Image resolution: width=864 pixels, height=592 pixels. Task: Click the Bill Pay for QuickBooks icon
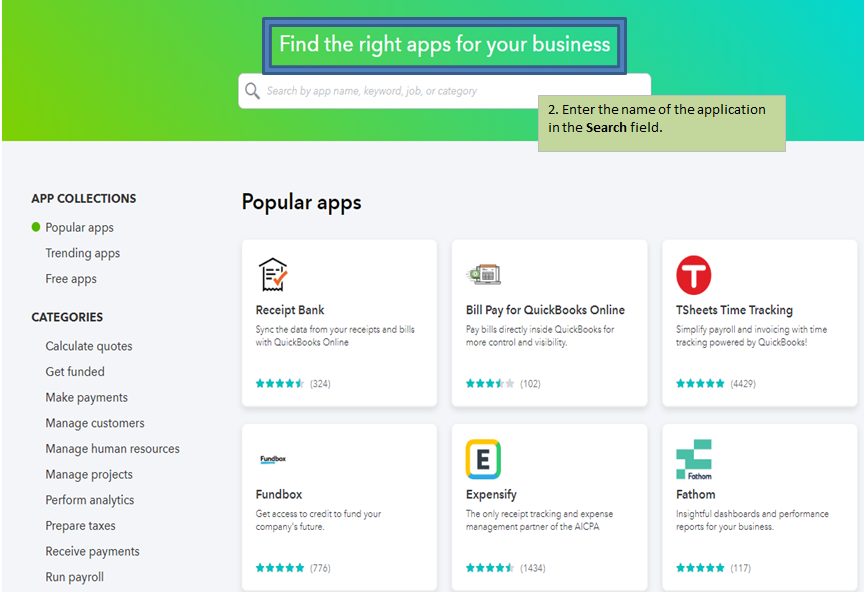coord(483,274)
